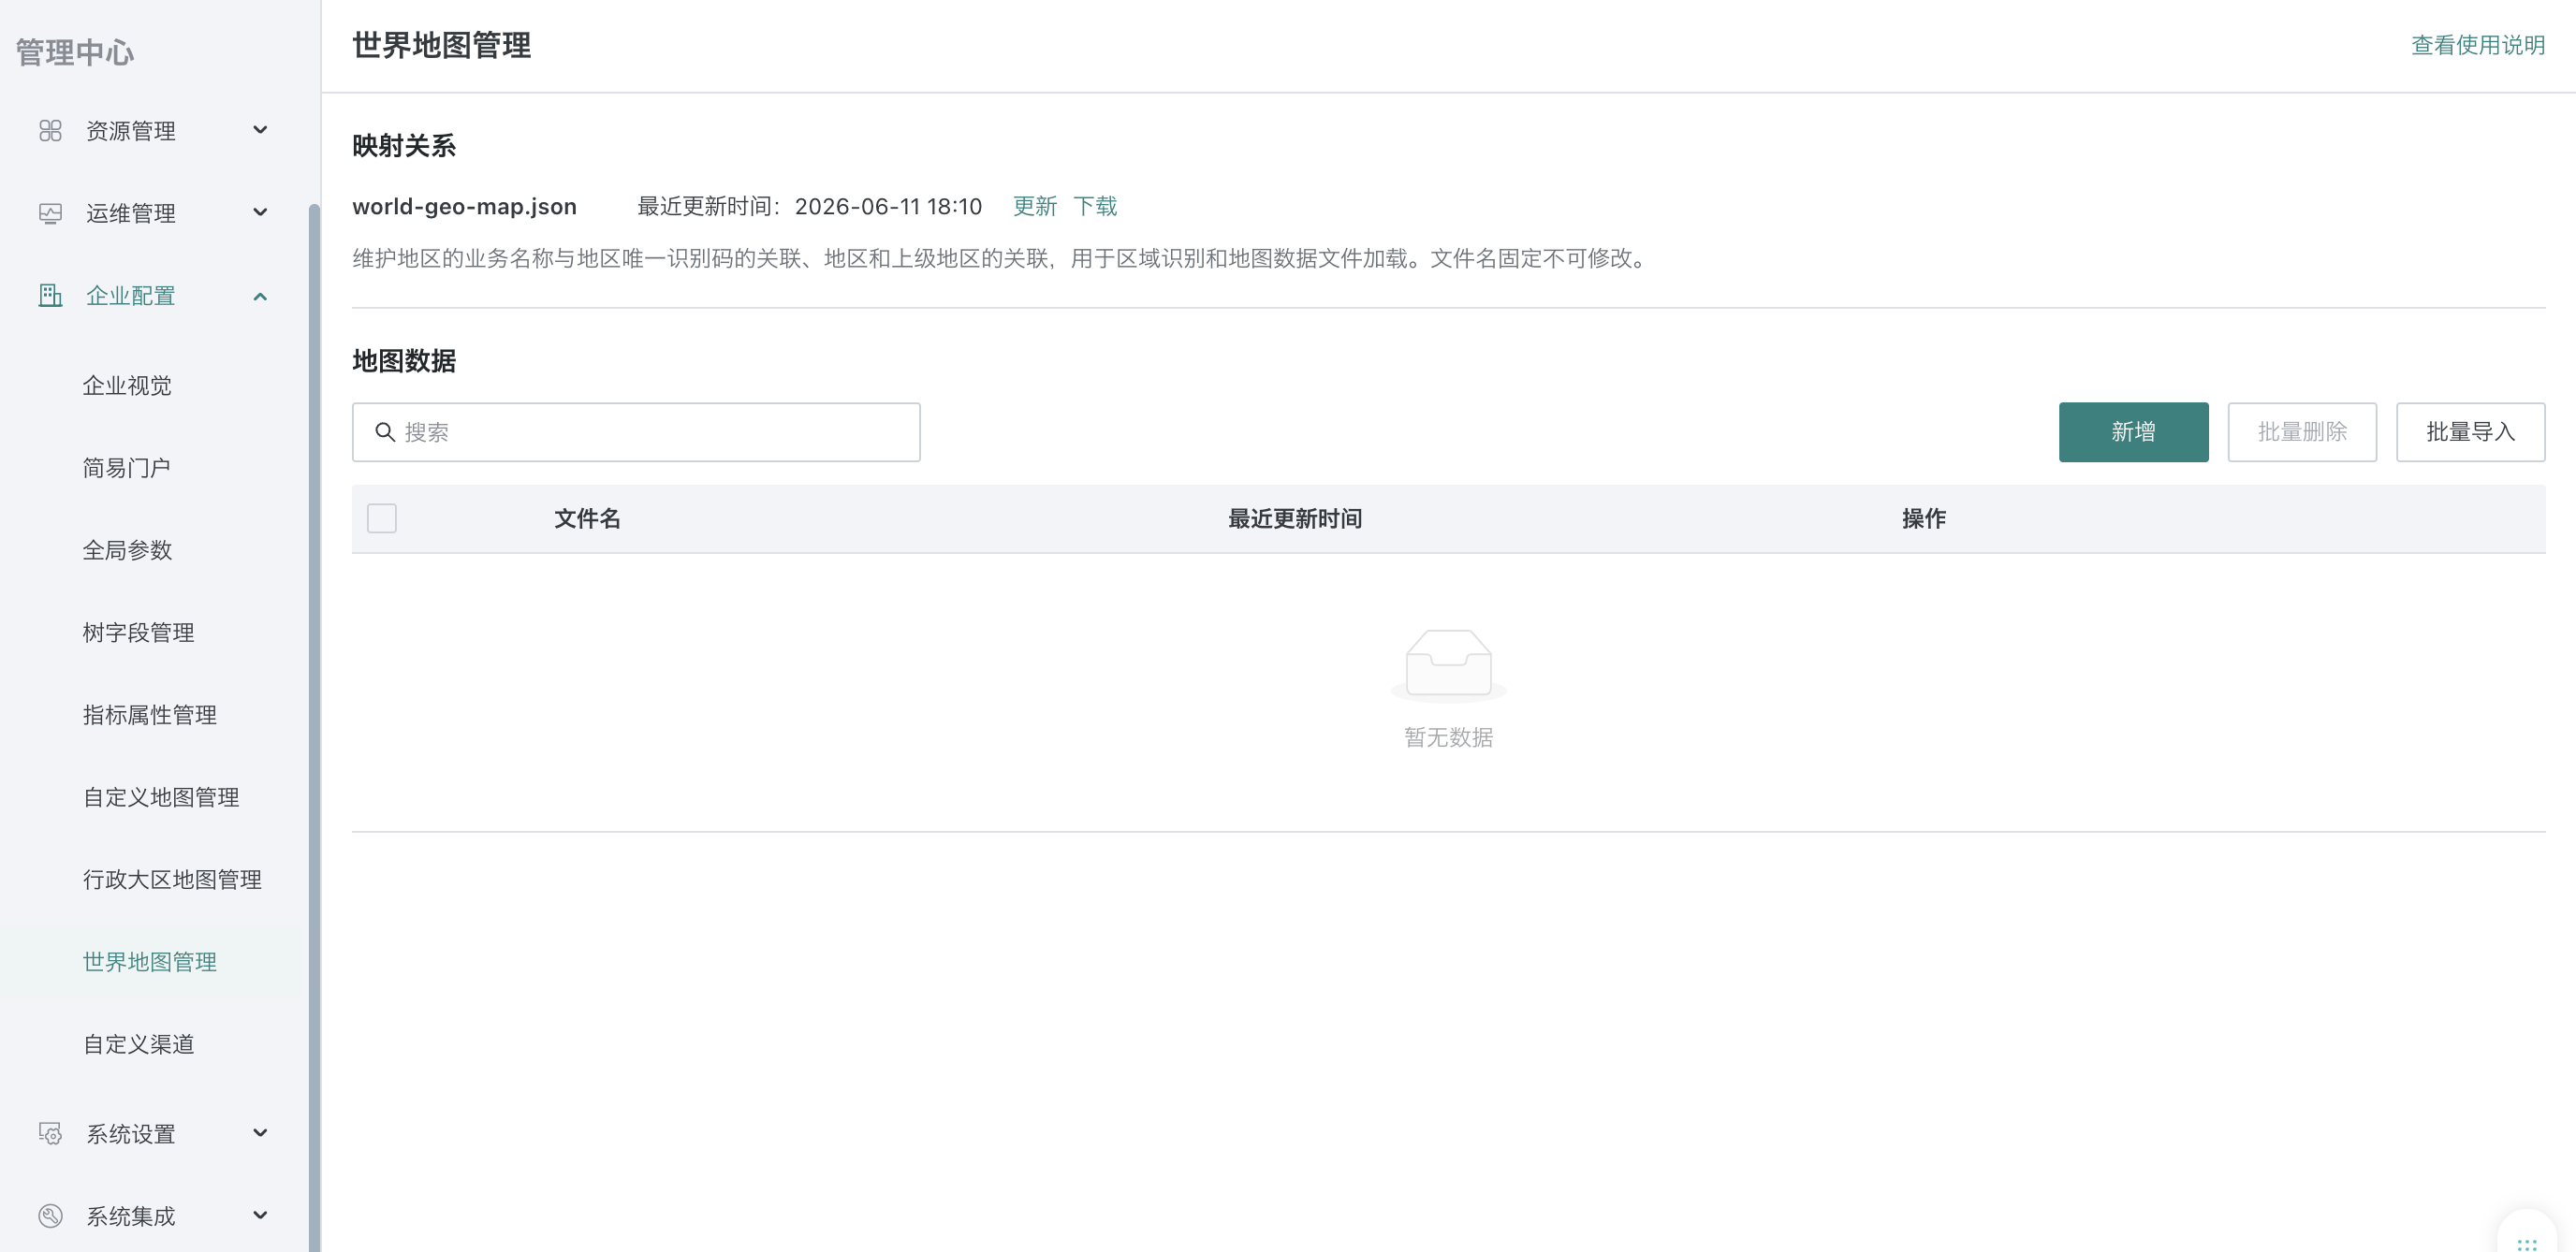2576x1252 pixels.
Task: Click 系统设置 menu label
Action: tap(131, 1134)
